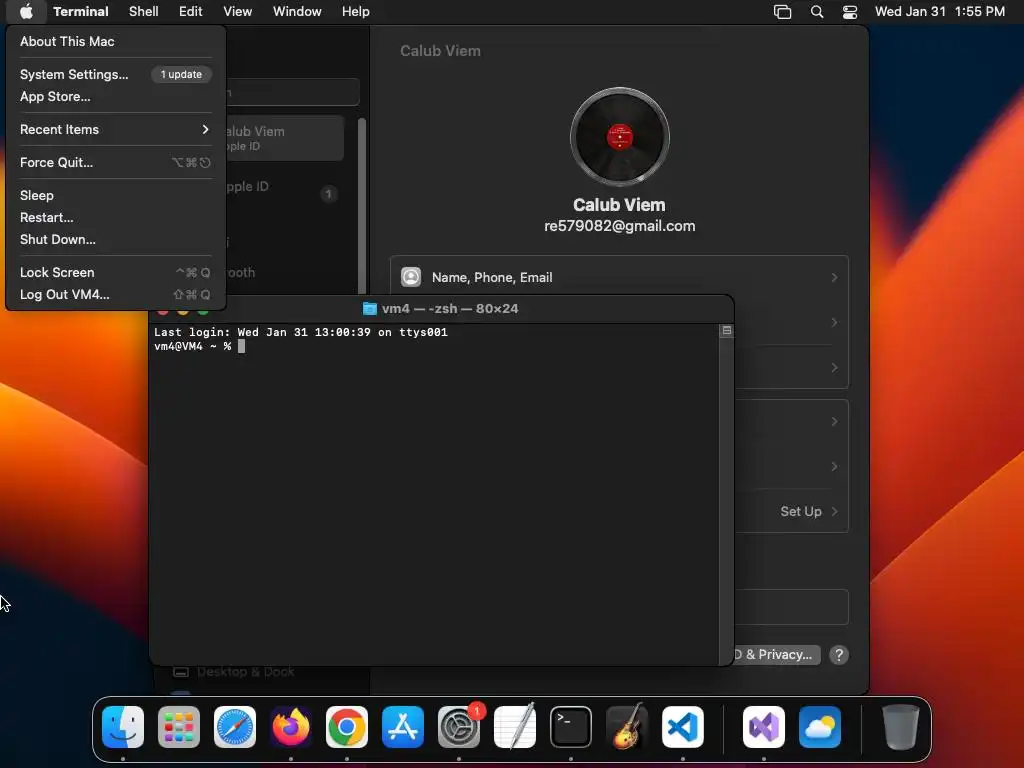The image size is (1024, 768).
Task: Open Visual Studio Code from the Dock
Action: 683,727
